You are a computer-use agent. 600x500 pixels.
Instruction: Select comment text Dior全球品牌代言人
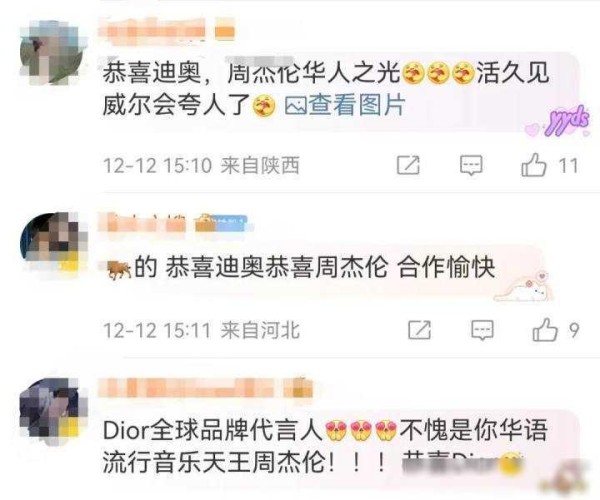coord(213,431)
